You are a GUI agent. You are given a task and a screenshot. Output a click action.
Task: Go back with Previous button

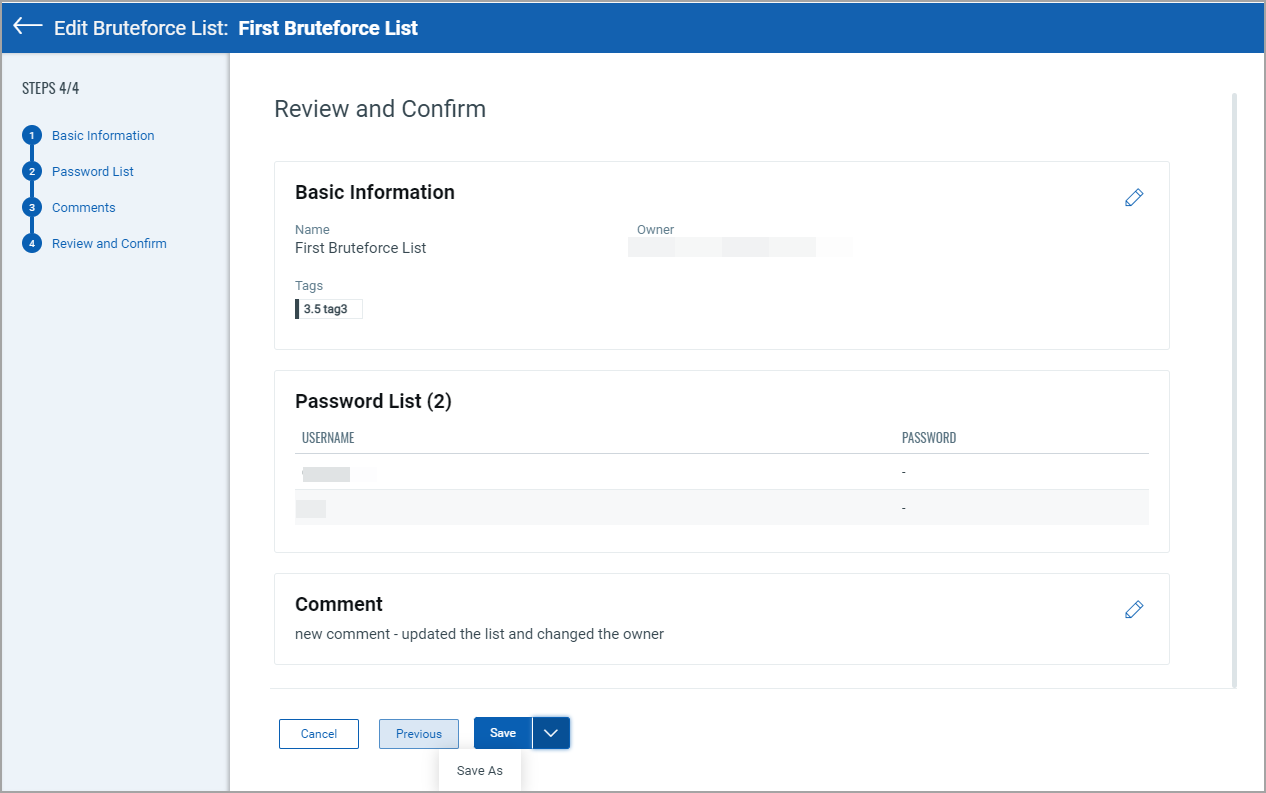point(419,734)
